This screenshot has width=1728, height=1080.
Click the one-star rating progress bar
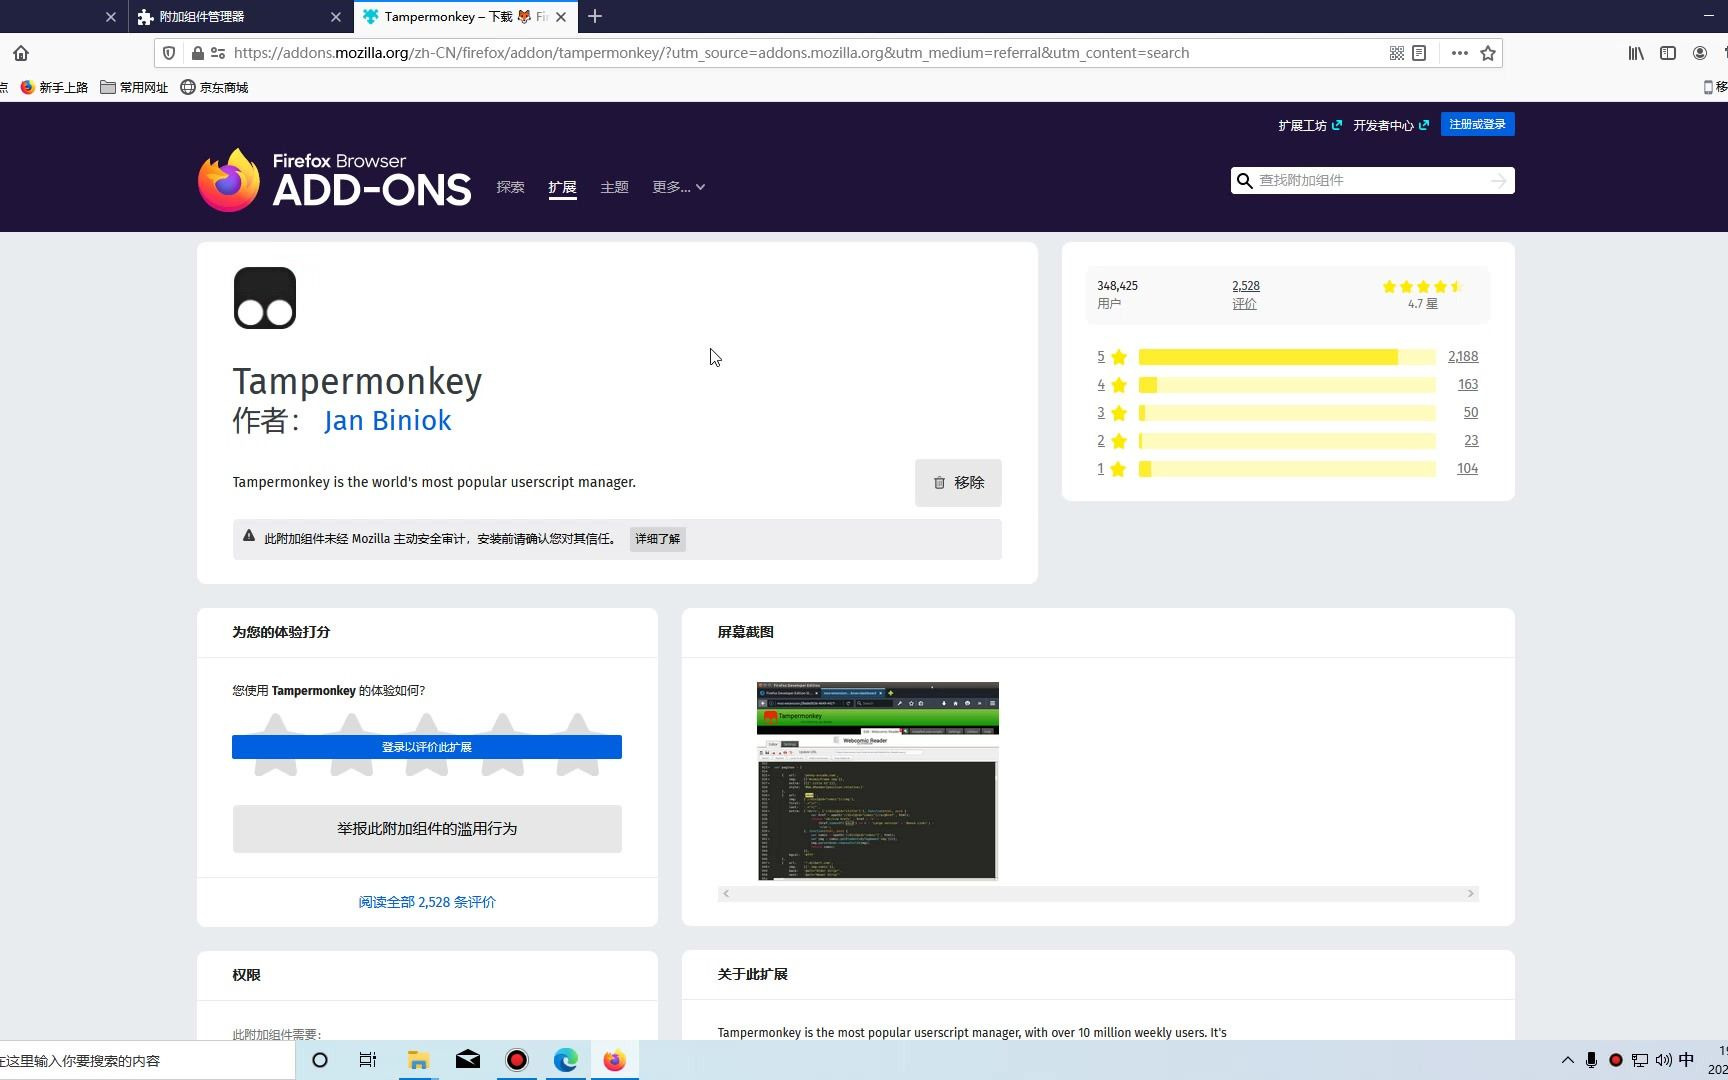1287,469
